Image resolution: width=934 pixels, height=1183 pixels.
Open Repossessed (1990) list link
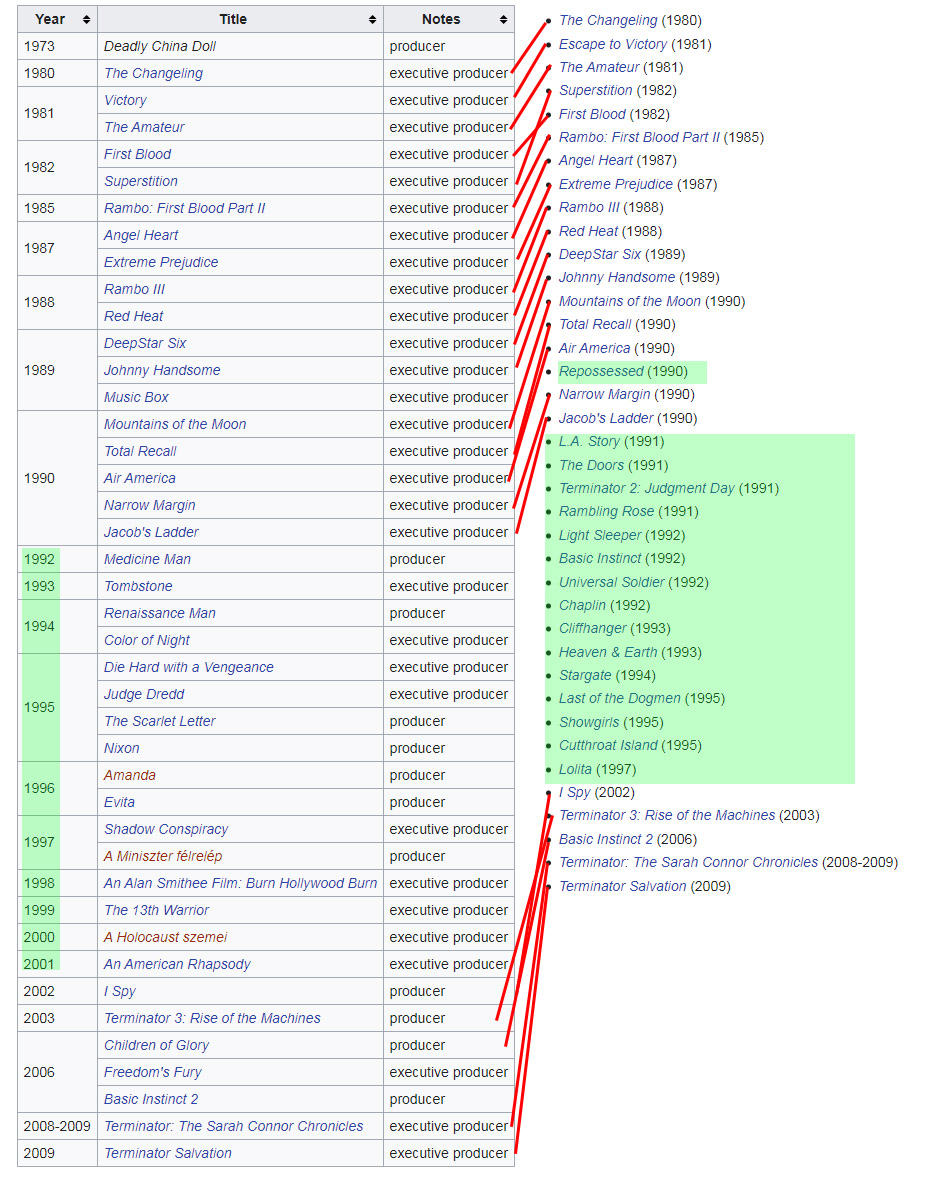pos(601,371)
